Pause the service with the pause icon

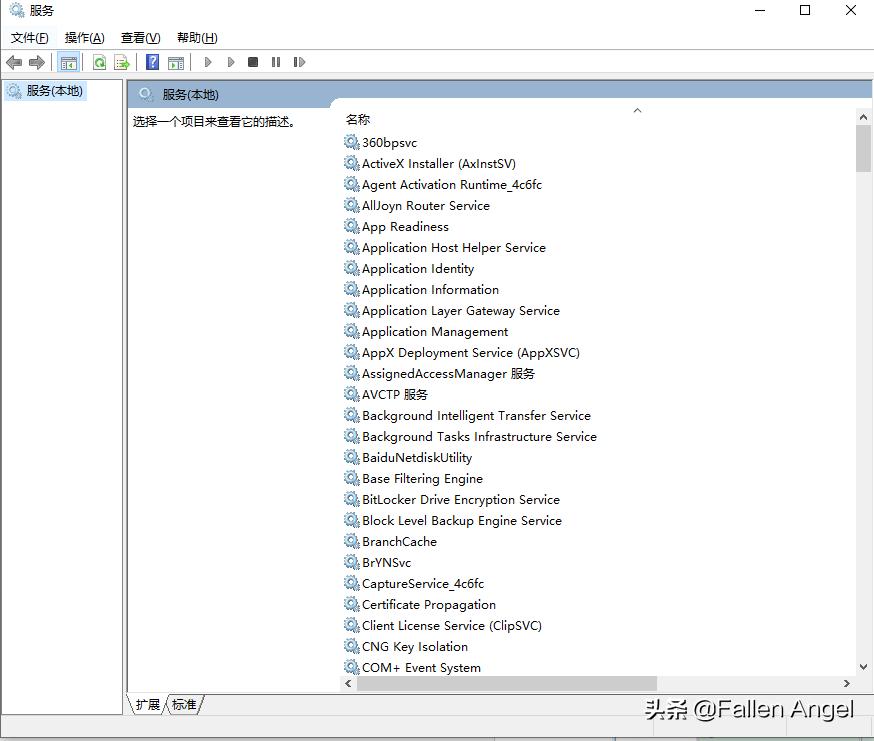pyautogui.click(x=276, y=61)
